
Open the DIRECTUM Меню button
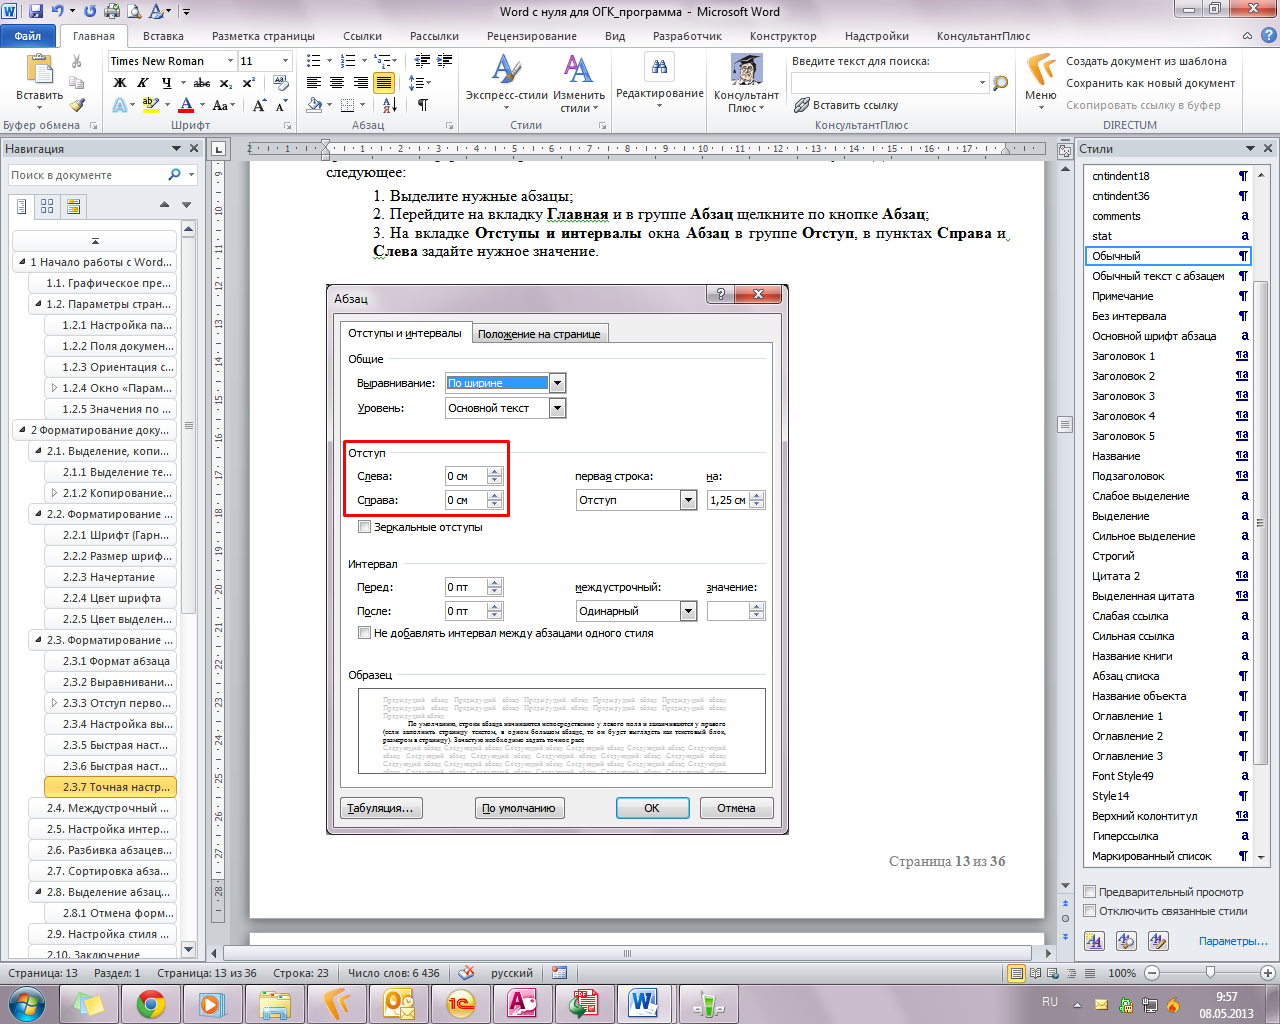pyautogui.click(x=1041, y=82)
